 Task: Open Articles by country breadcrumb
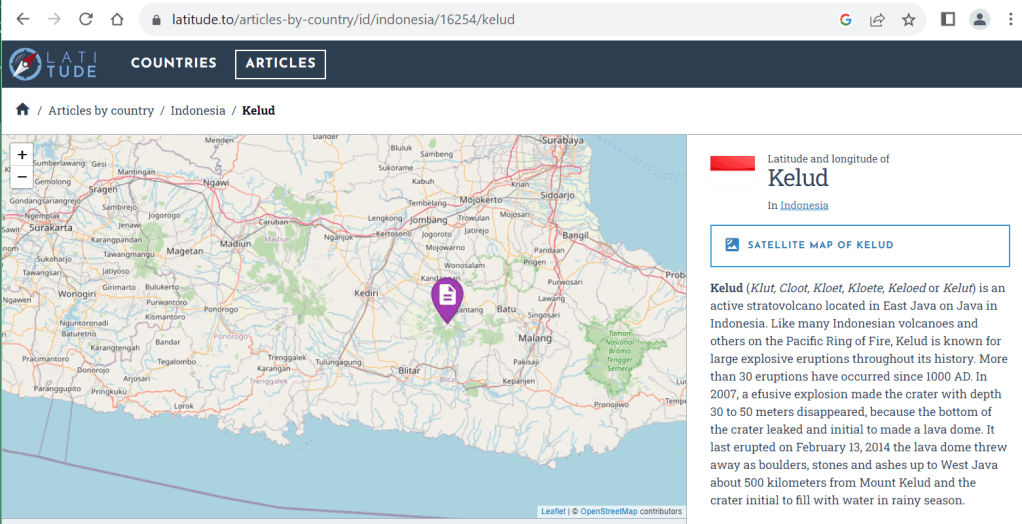pyautogui.click(x=101, y=110)
